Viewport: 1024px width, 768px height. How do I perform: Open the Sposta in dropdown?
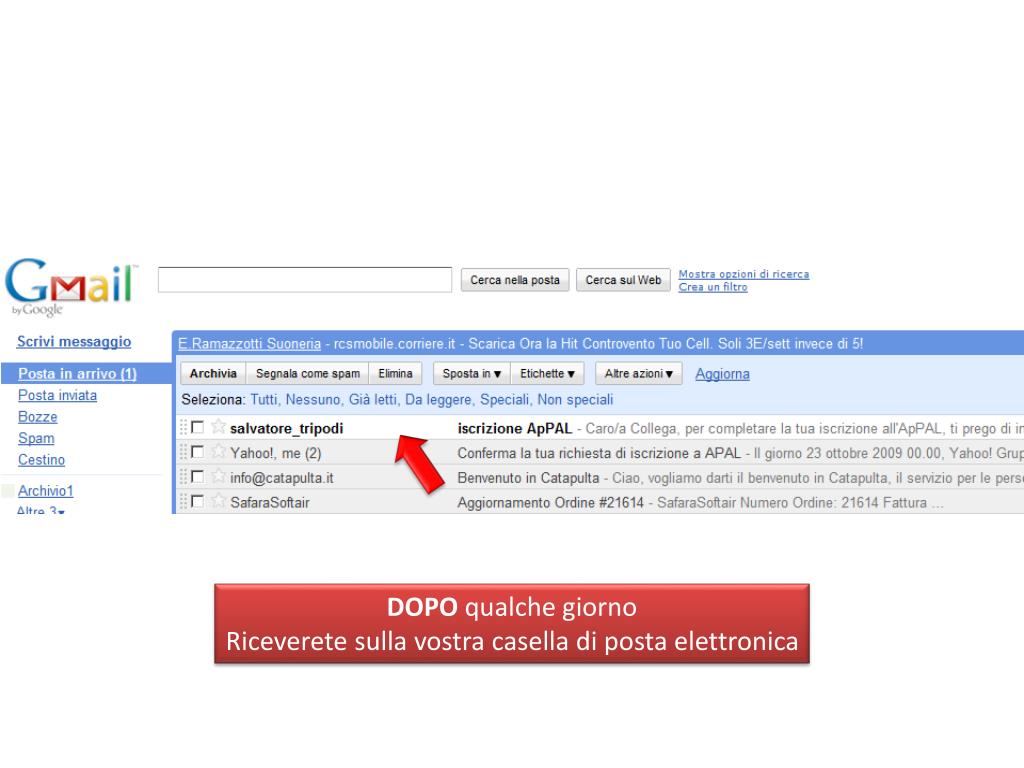point(472,374)
